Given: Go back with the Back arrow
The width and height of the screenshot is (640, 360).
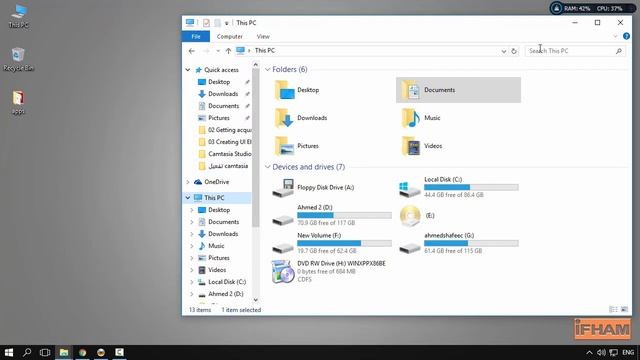Looking at the screenshot, I should [192, 51].
